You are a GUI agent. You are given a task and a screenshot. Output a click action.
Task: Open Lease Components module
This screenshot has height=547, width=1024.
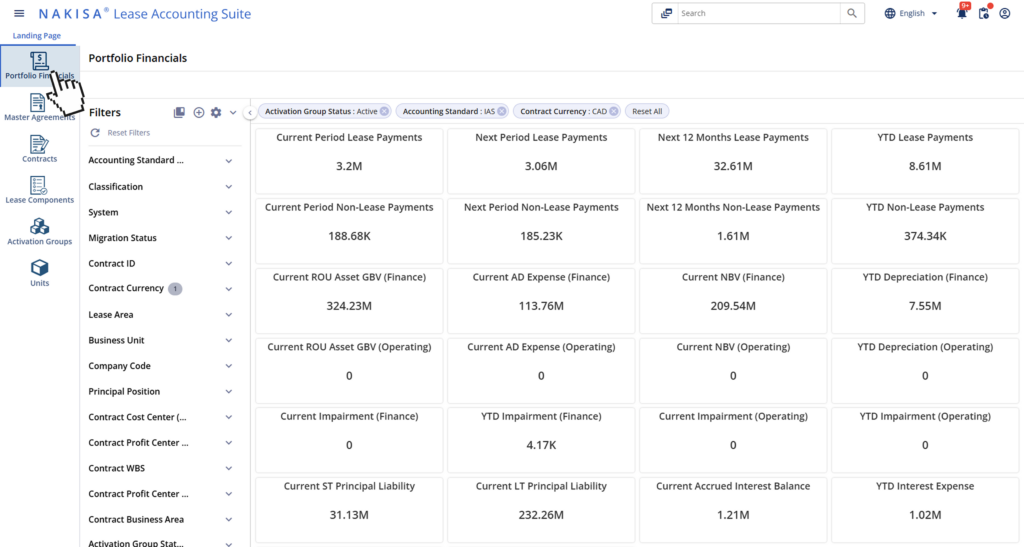[39, 190]
